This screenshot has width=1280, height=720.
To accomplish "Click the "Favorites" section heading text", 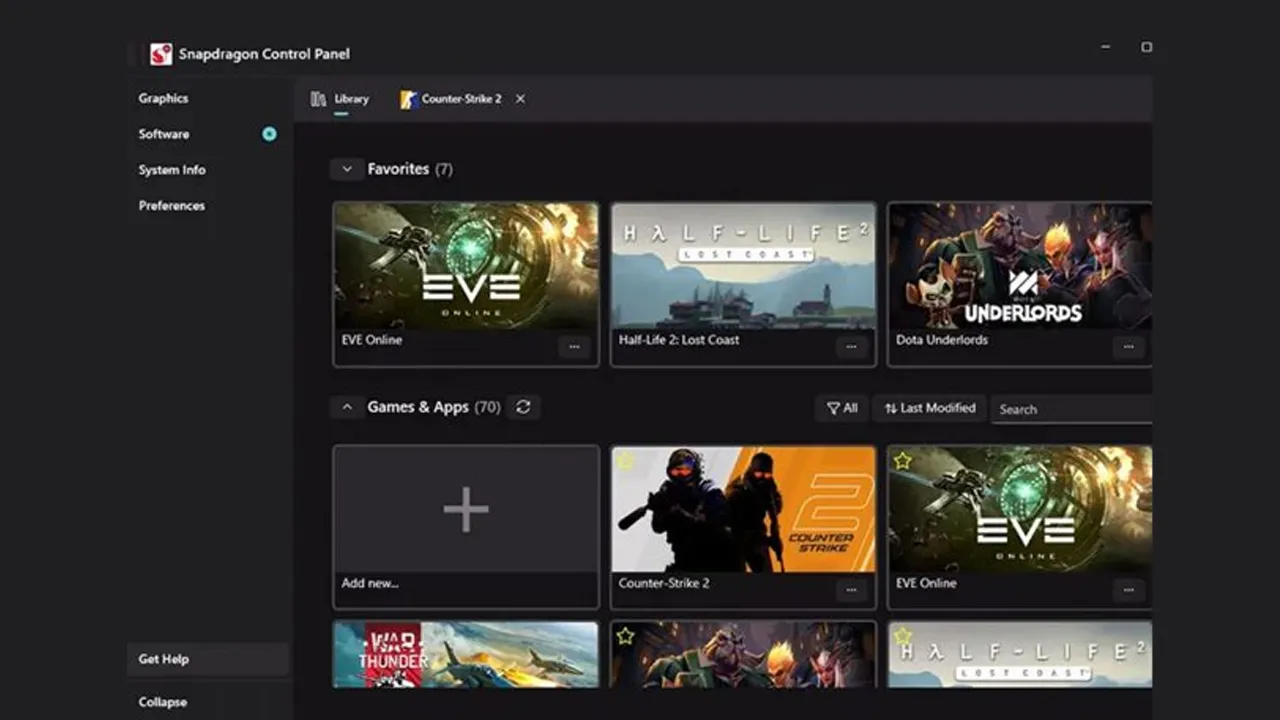I will 398,169.
